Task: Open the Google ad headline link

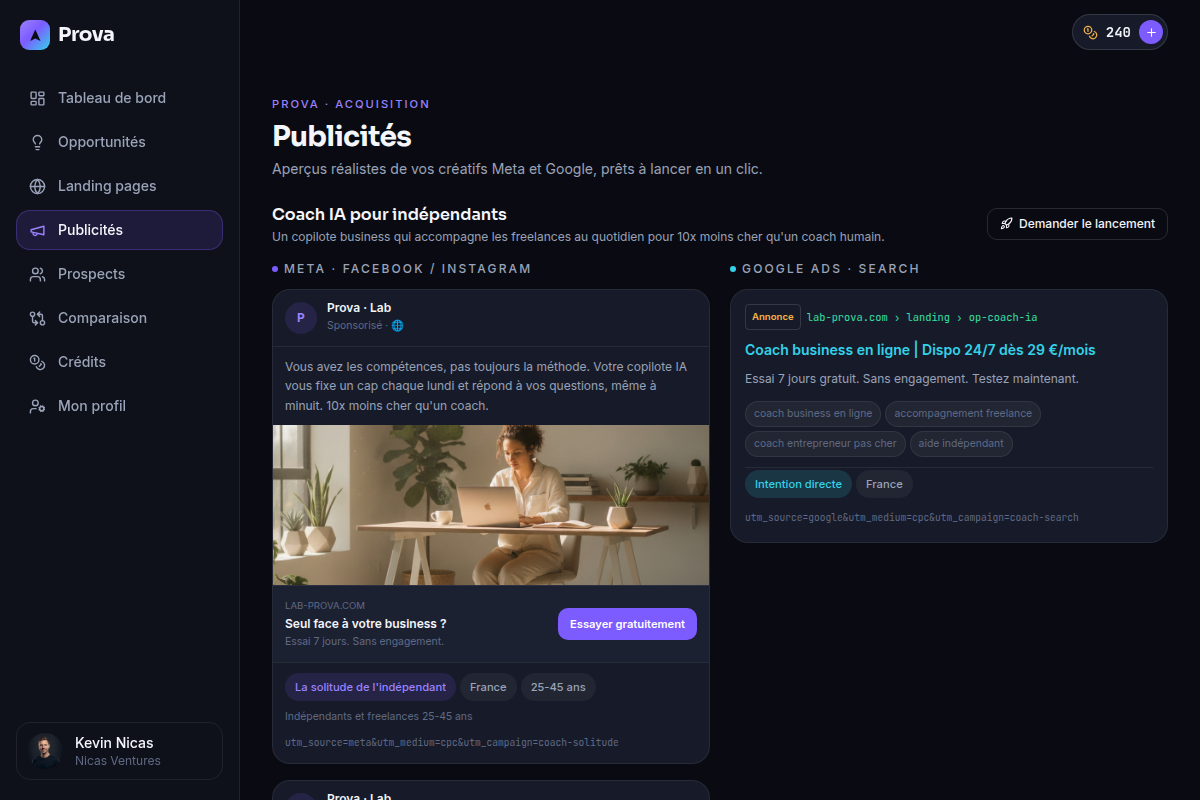Action: coord(920,350)
